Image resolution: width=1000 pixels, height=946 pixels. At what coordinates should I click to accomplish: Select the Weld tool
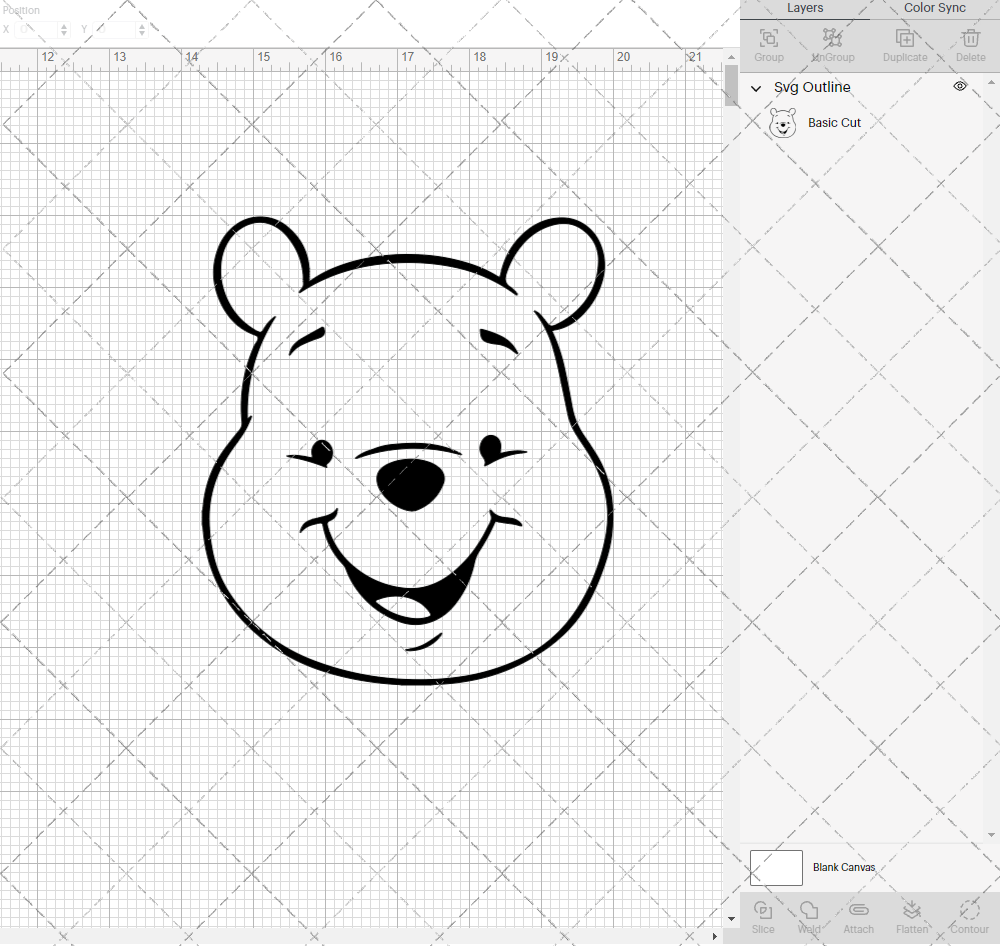809,910
